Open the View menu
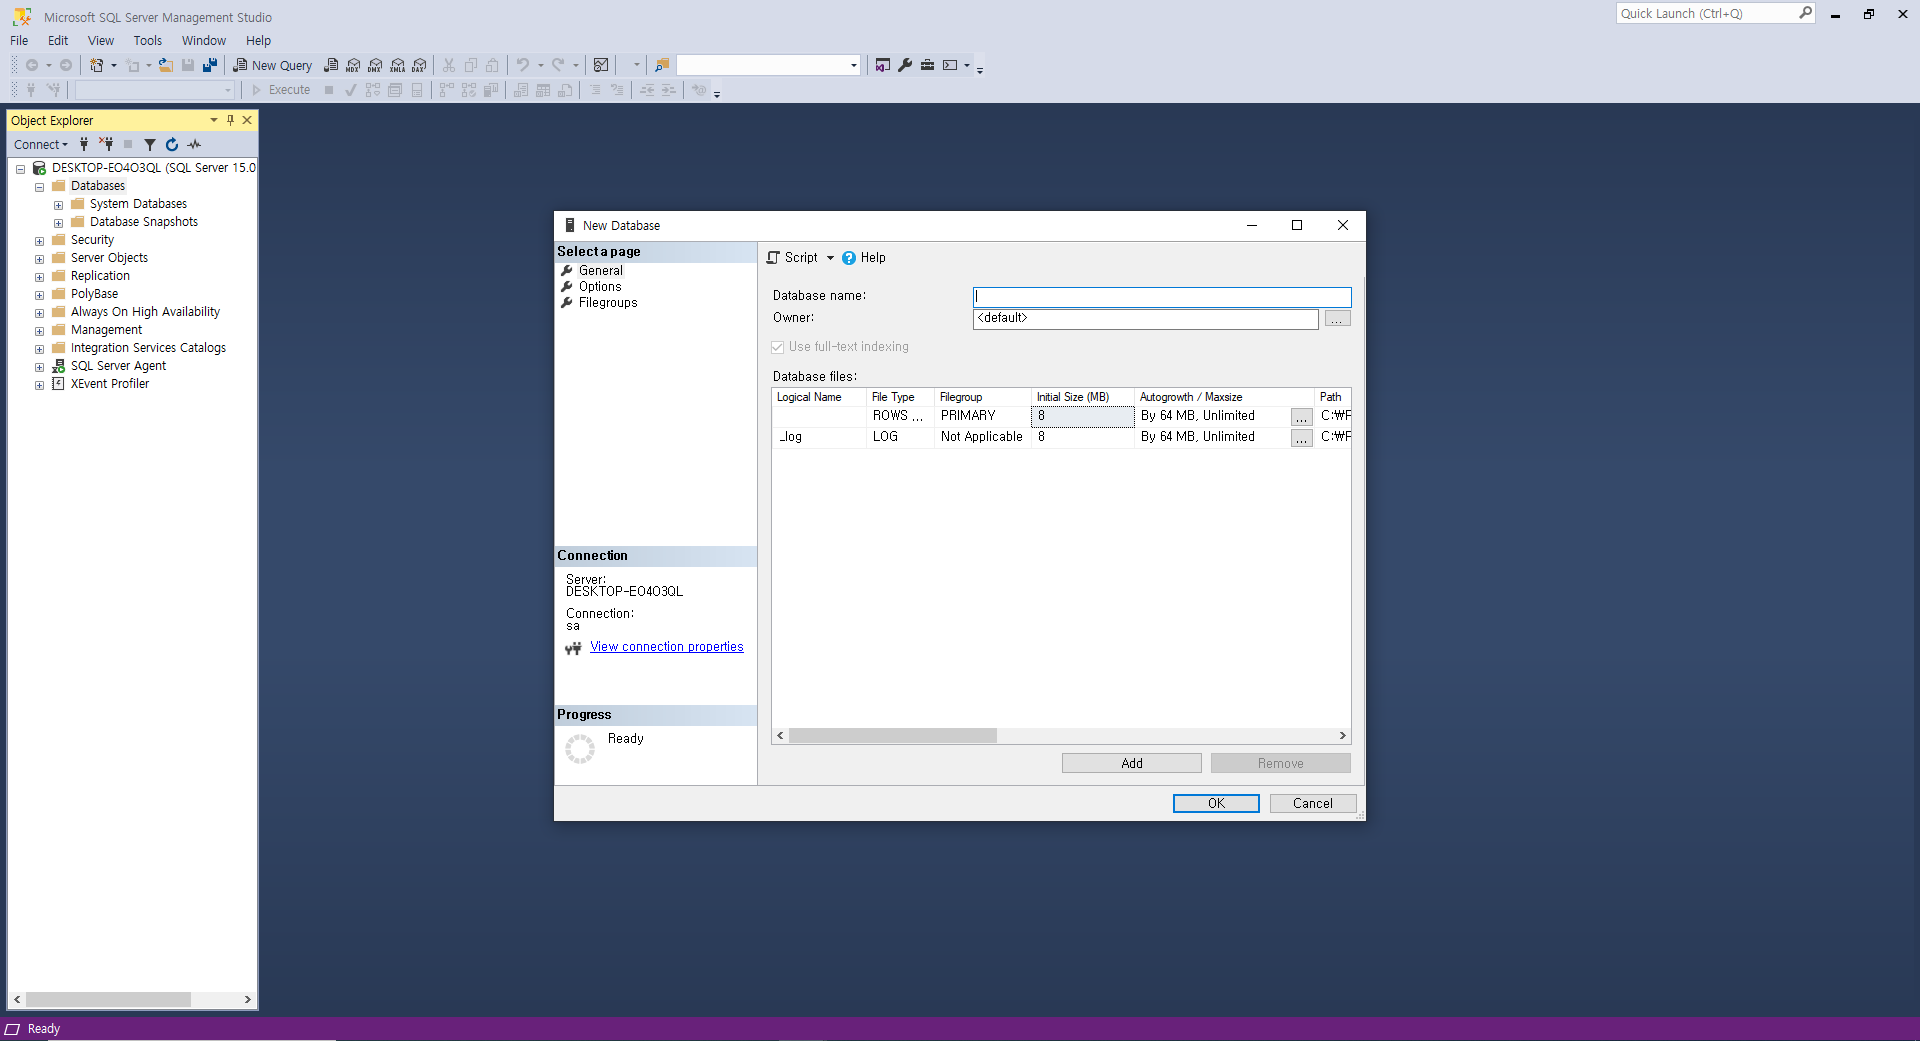This screenshot has height=1041, width=1920. click(x=101, y=41)
